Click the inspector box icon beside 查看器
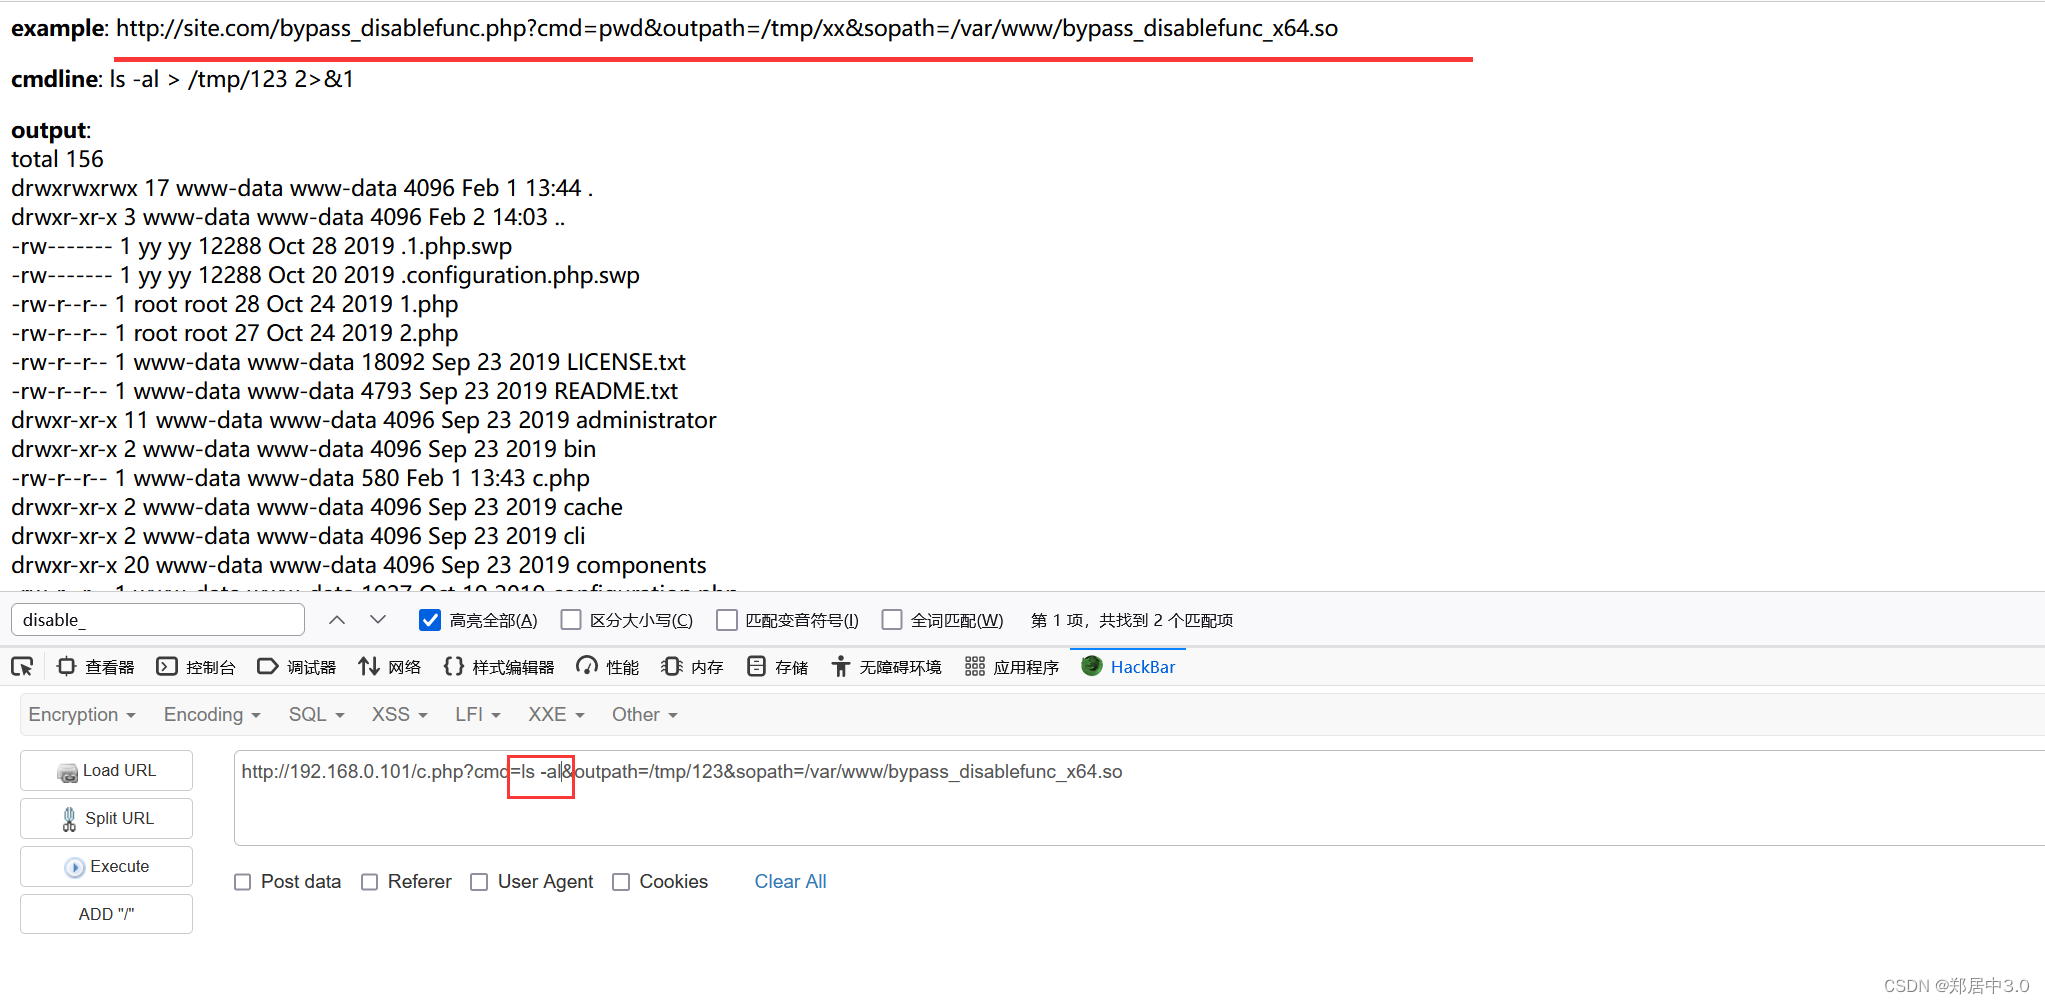 click(x=67, y=666)
